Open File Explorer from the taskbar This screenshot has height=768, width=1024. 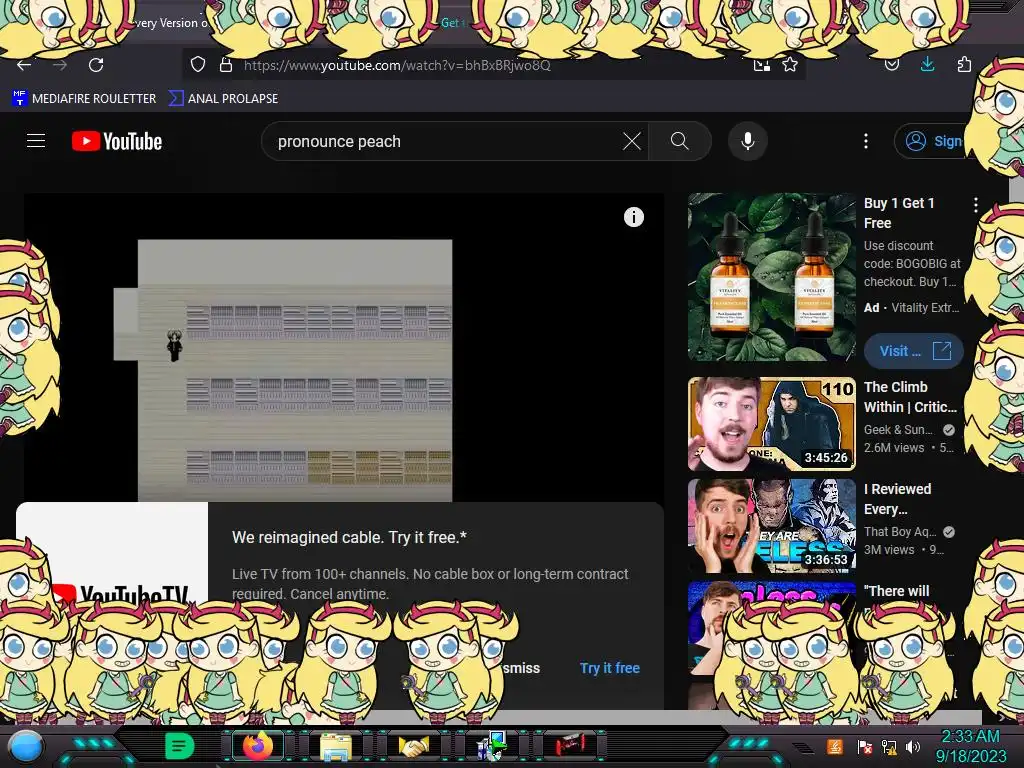tap(336, 746)
